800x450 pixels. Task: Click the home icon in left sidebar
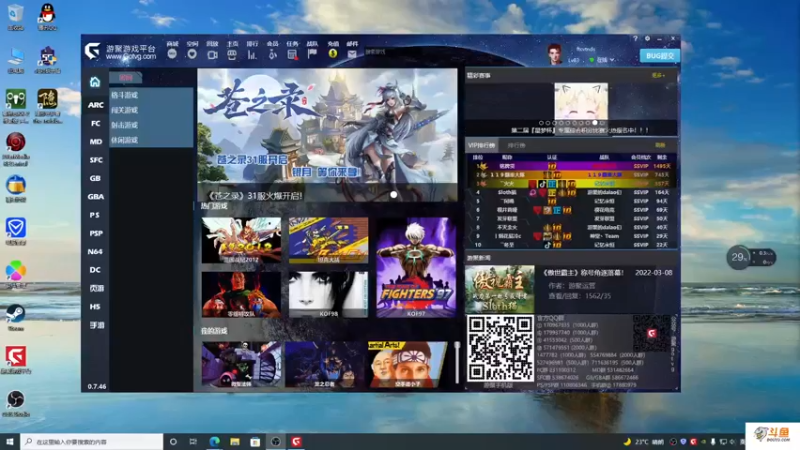pos(95,82)
